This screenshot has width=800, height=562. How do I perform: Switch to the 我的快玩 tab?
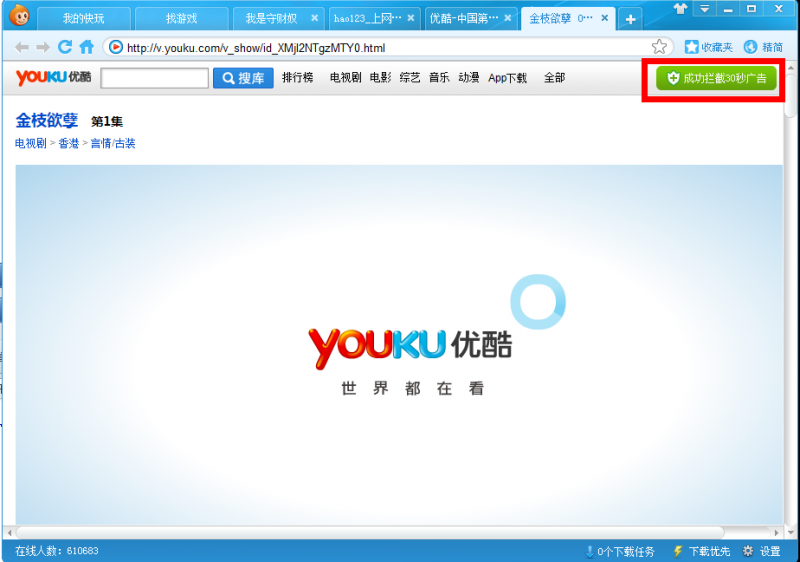83,19
